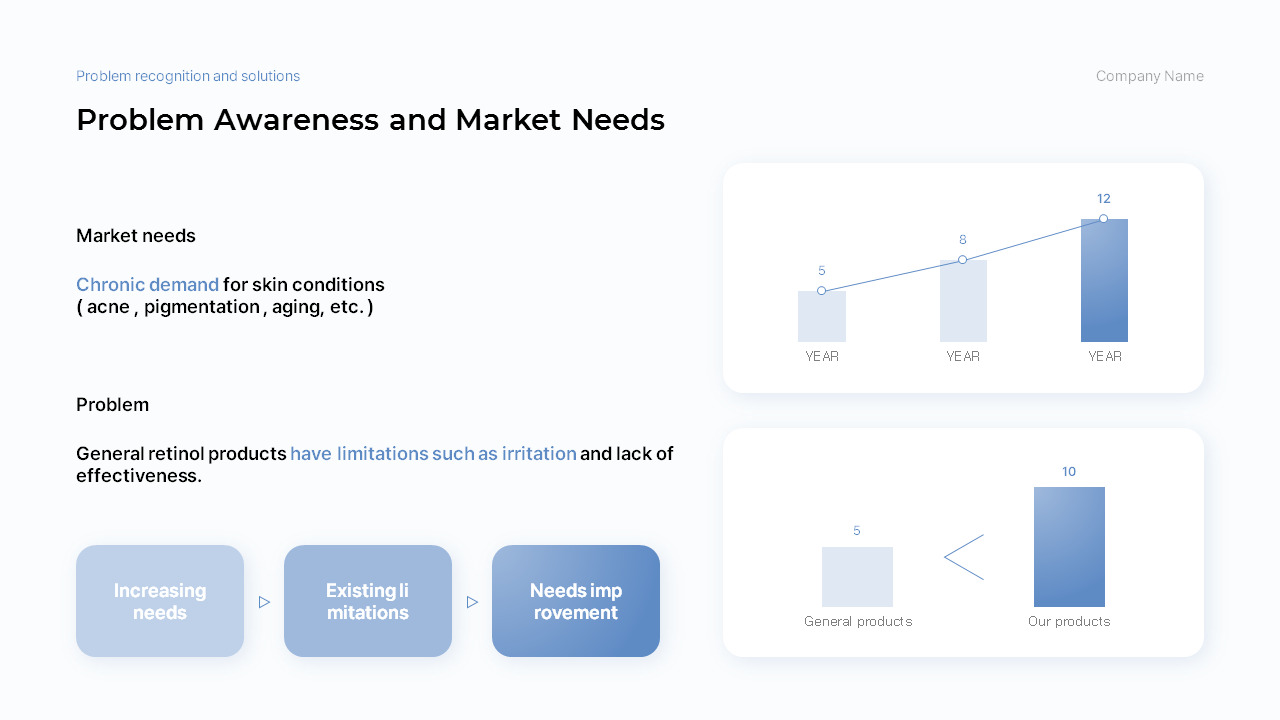Click the tallest gradient bar in yearly chart
The height and width of the screenshot is (720, 1280).
point(1104,281)
